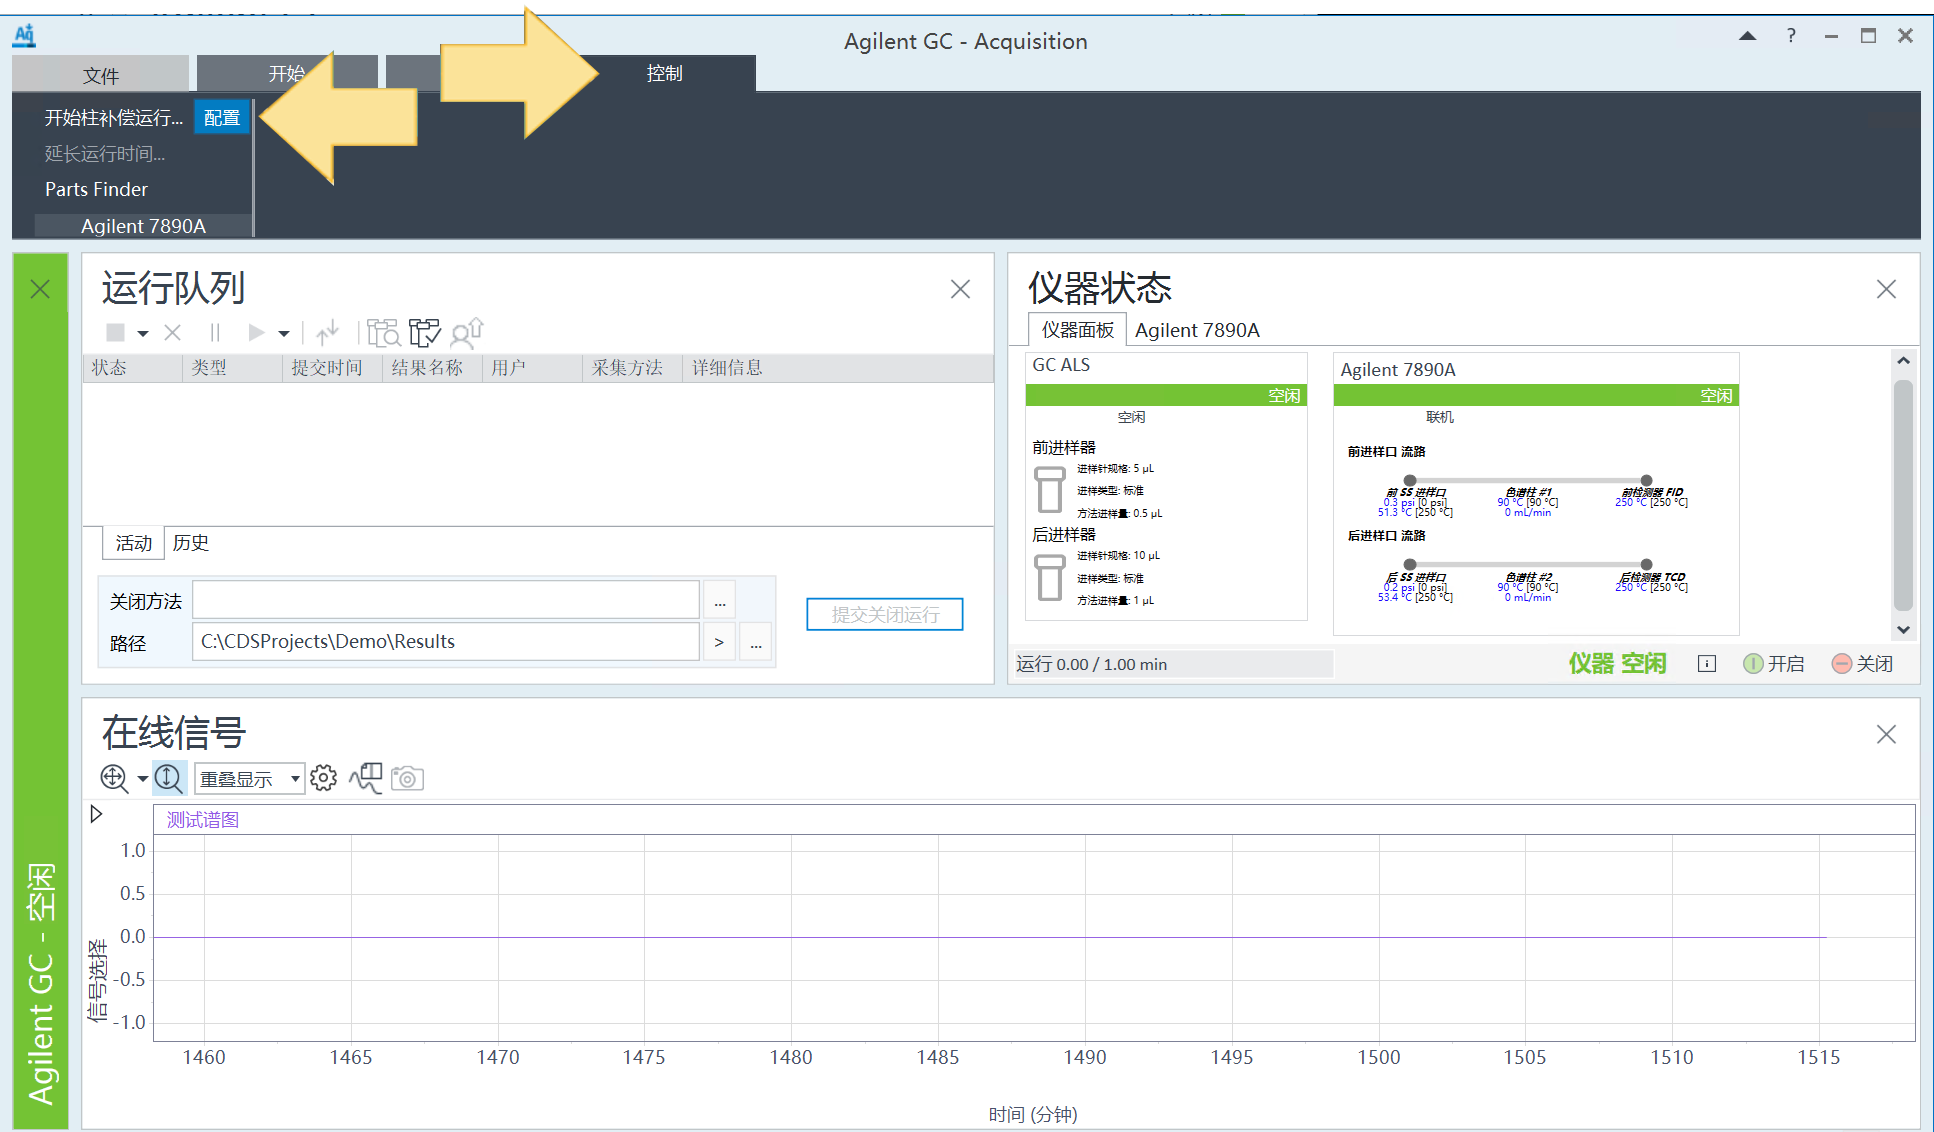This screenshot has width=1934, height=1132.
Task: Click 开始柱补偿运行... command
Action: [x=114, y=118]
